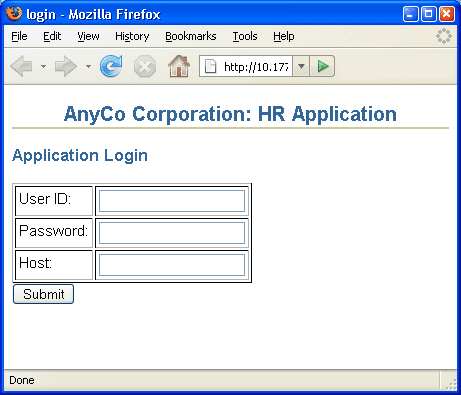Expand the address bar URL dropdown

coord(301,66)
